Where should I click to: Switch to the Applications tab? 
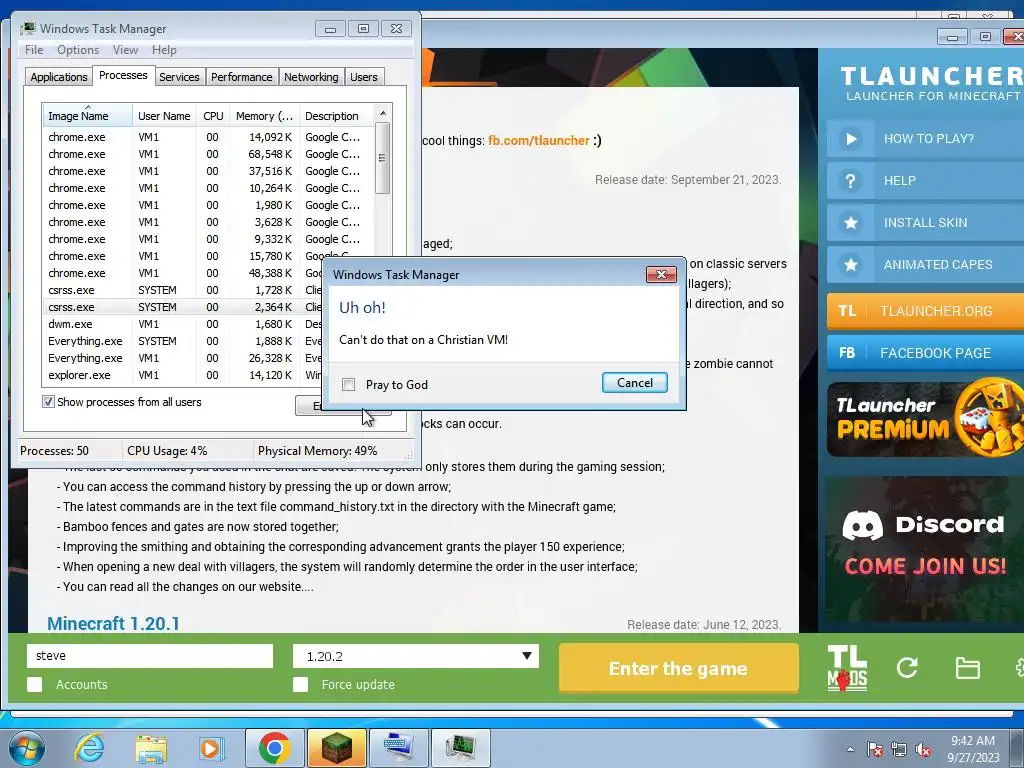coord(59,77)
